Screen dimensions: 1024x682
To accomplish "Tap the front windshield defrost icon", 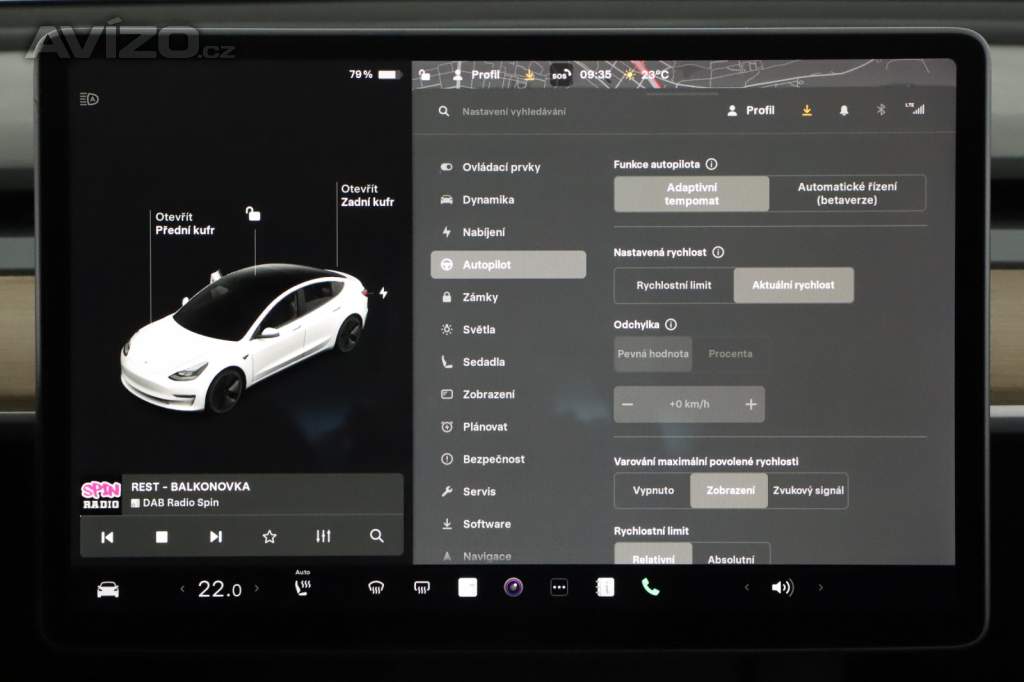I will (376, 588).
